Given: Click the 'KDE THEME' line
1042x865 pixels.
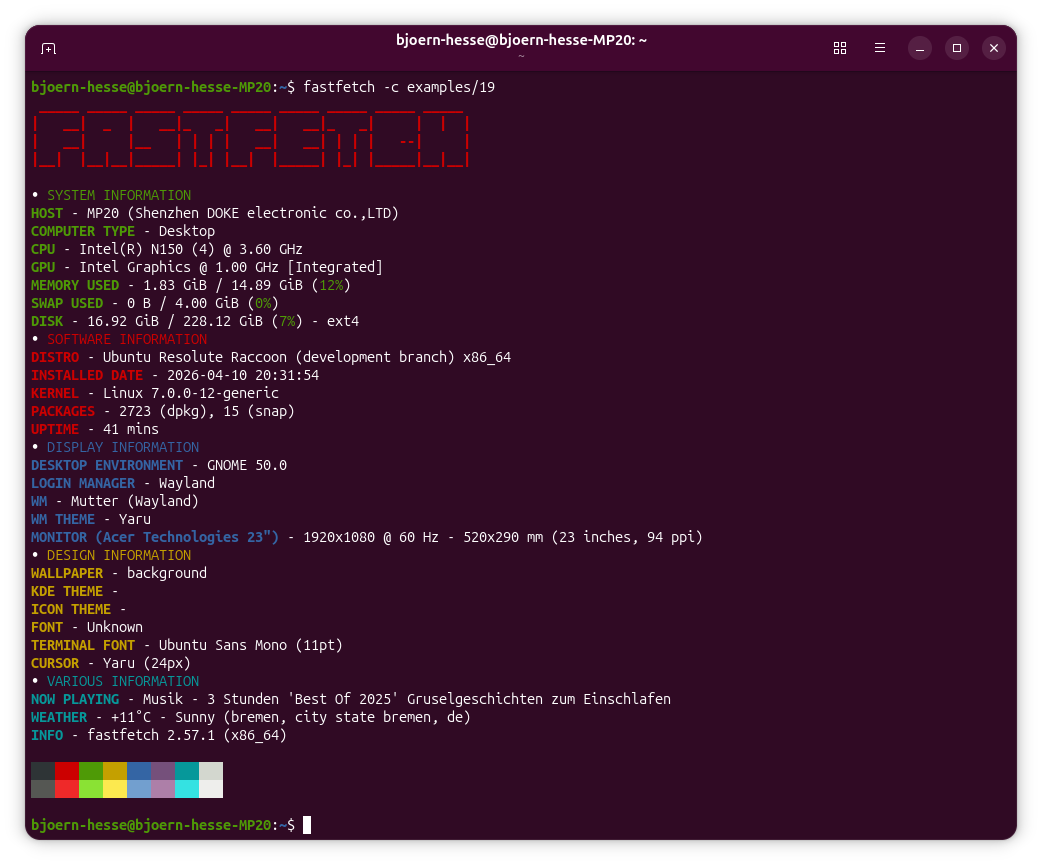Looking at the screenshot, I should [74, 591].
